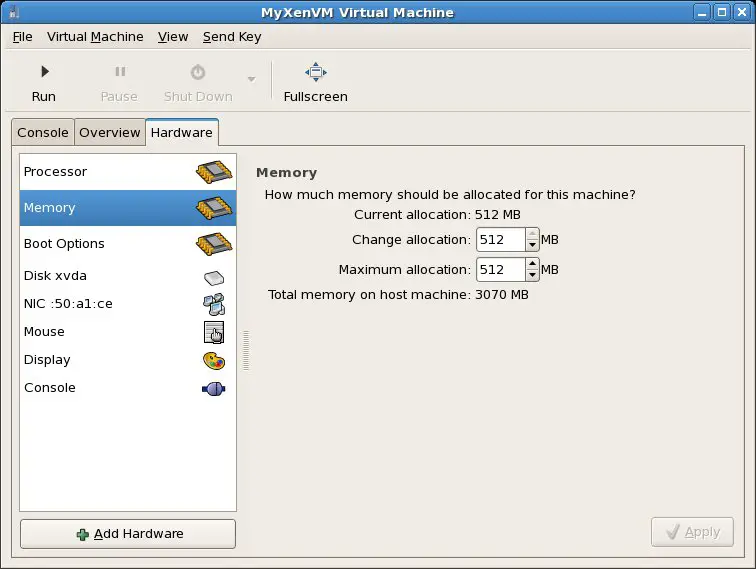Select Console in the hardware list

tap(128, 388)
